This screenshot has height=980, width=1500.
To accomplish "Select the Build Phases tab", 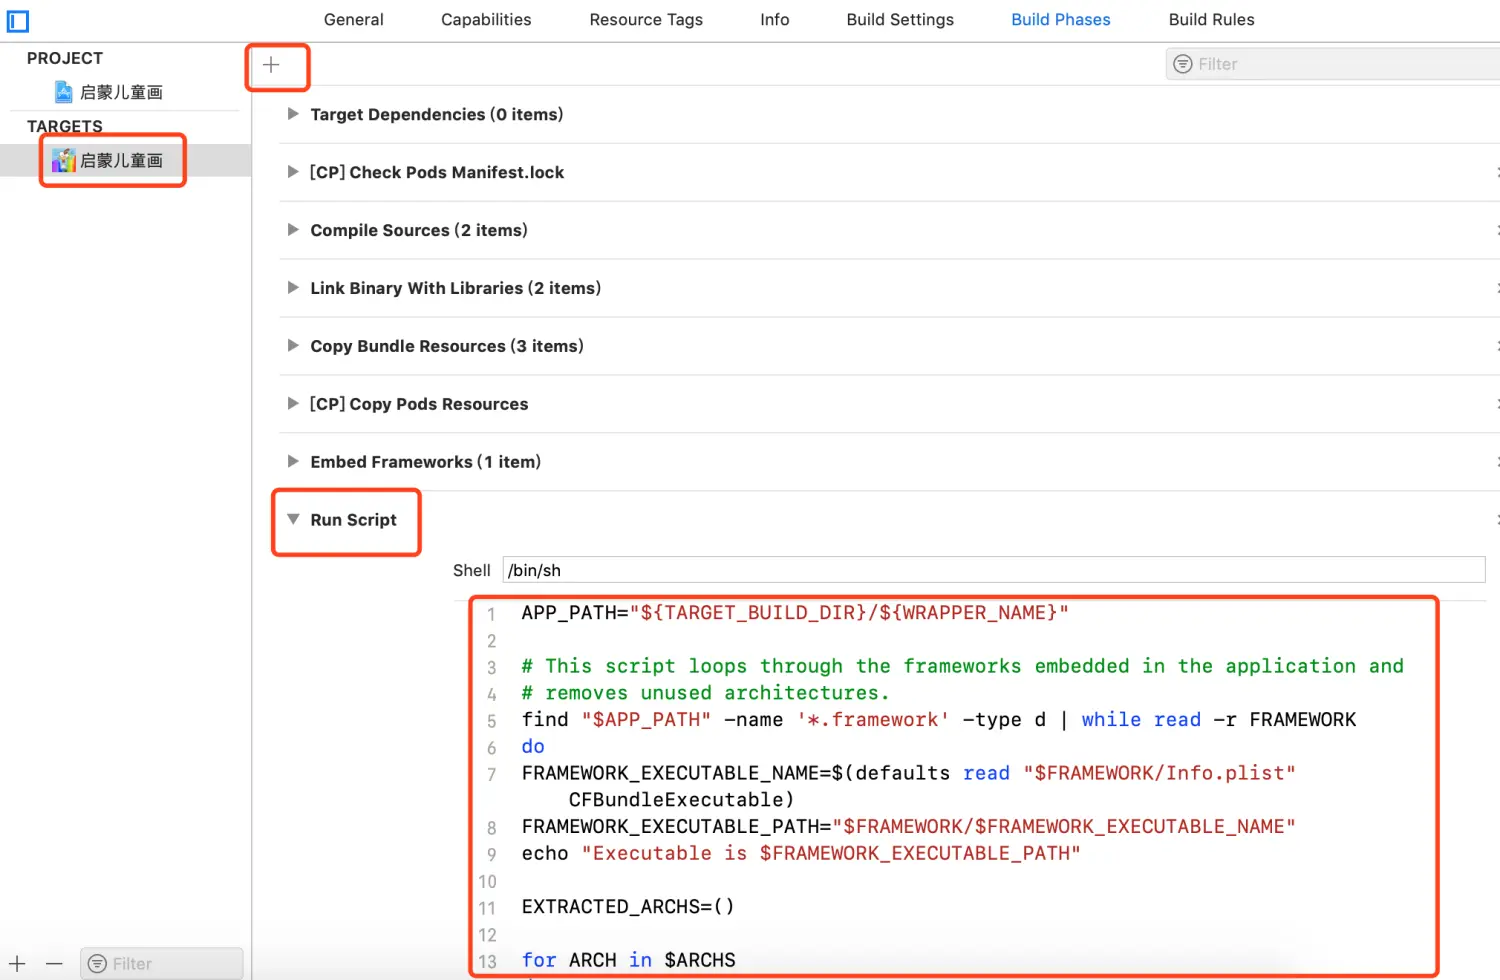I will [1061, 20].
